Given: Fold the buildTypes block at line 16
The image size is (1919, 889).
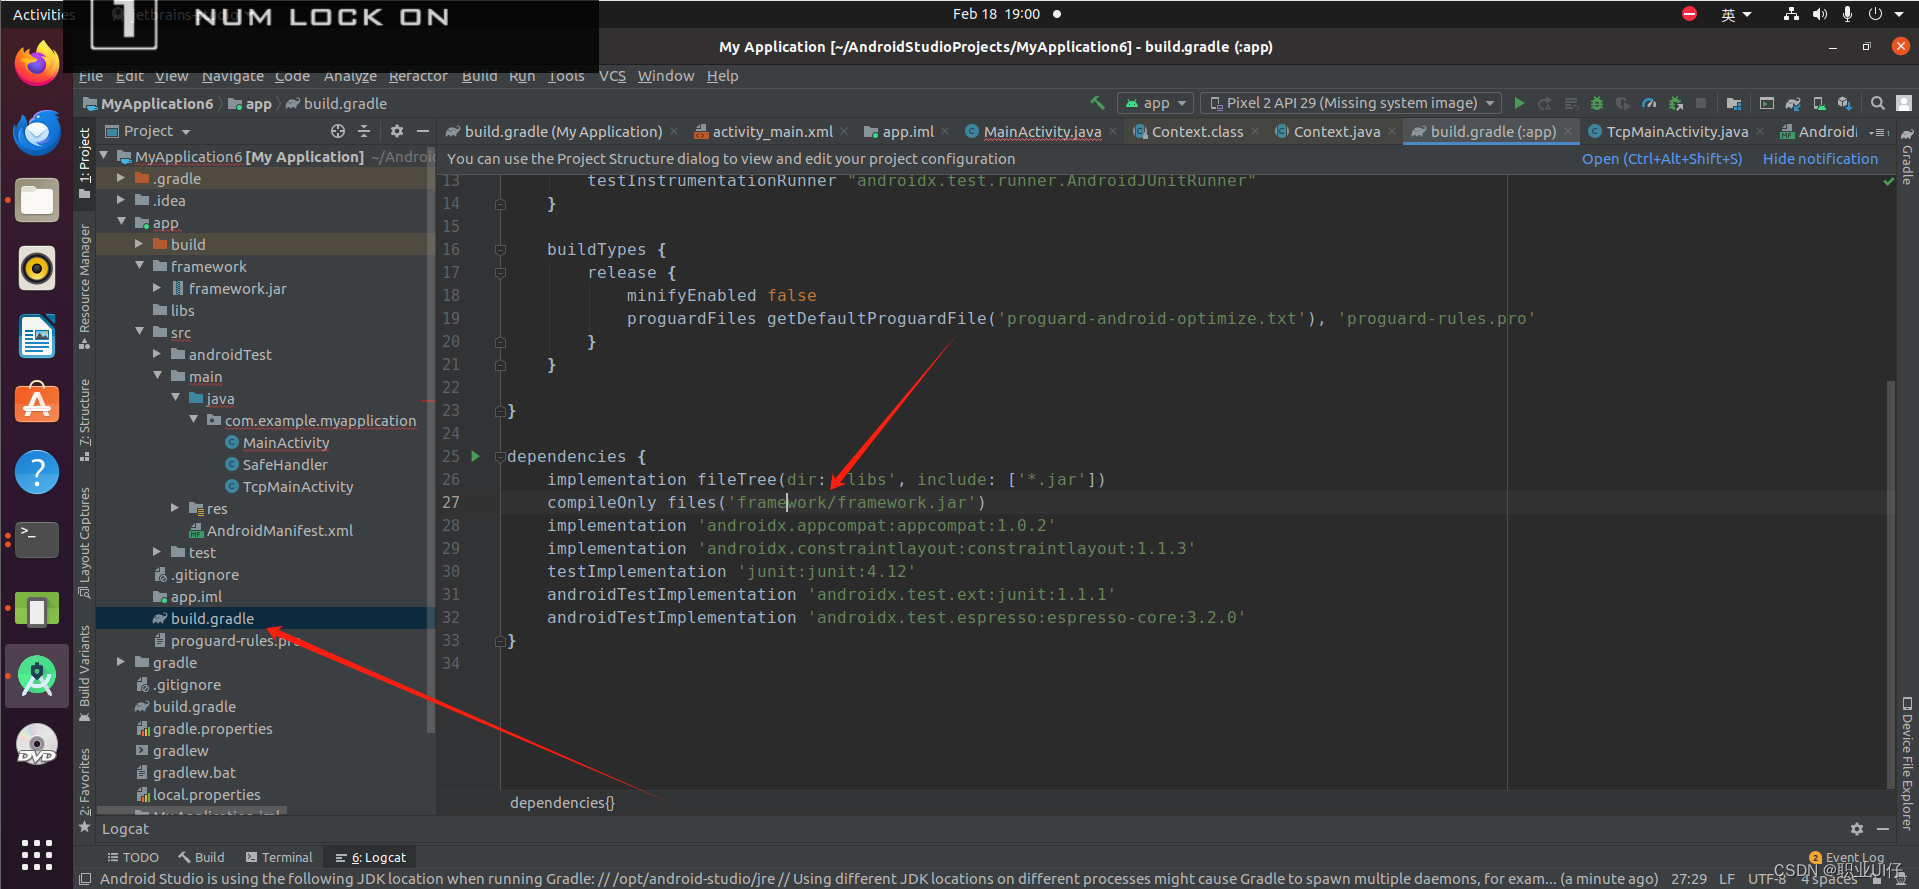Looking at the screenshot, I should pos(500,250).
